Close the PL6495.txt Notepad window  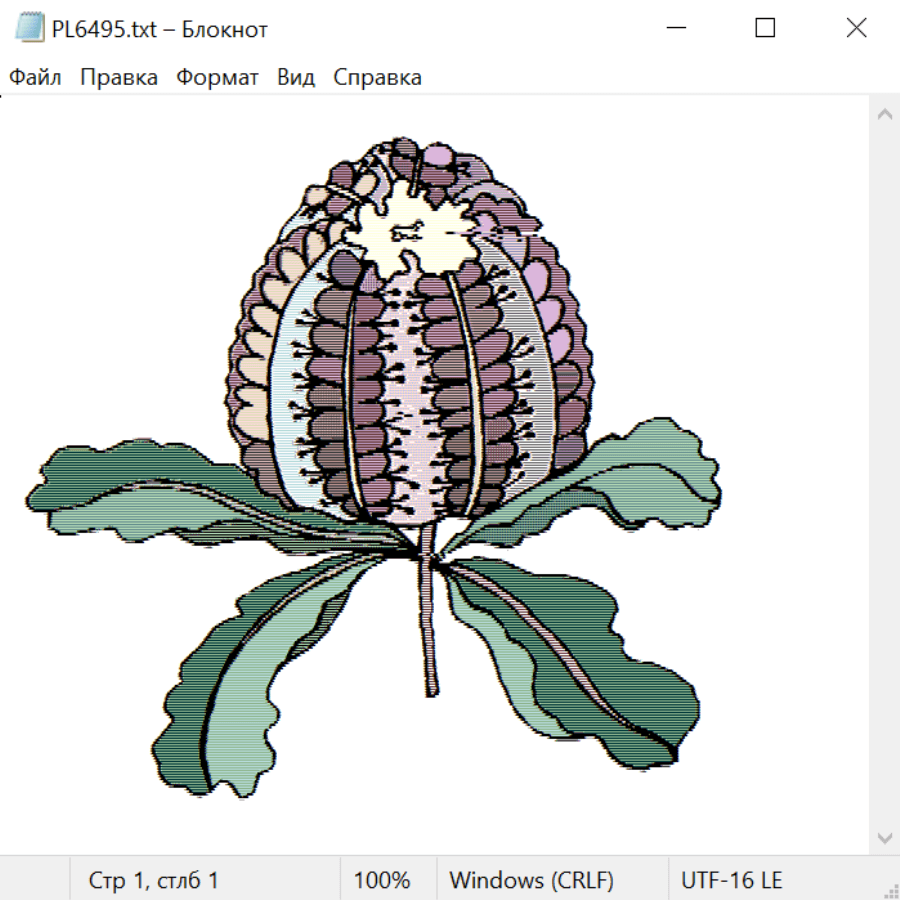tap(856, 29)
